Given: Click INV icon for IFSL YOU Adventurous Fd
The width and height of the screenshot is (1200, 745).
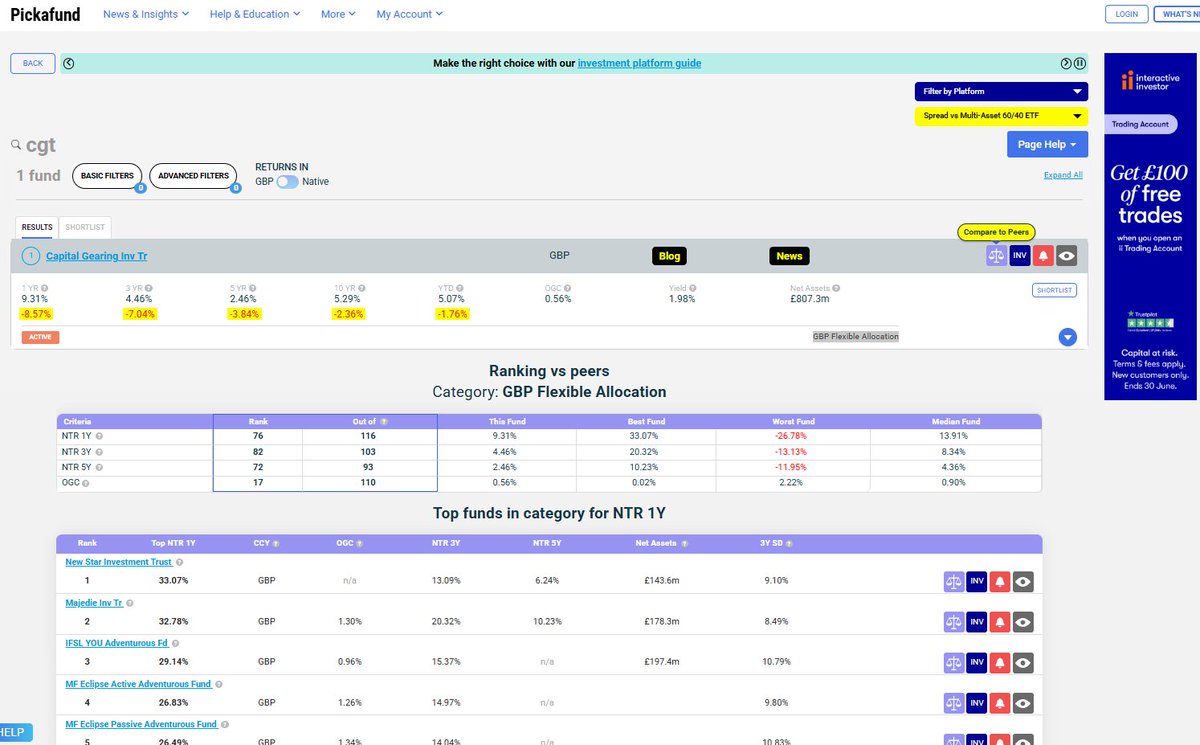Looking at the screenshot, I should pos(978,662).
